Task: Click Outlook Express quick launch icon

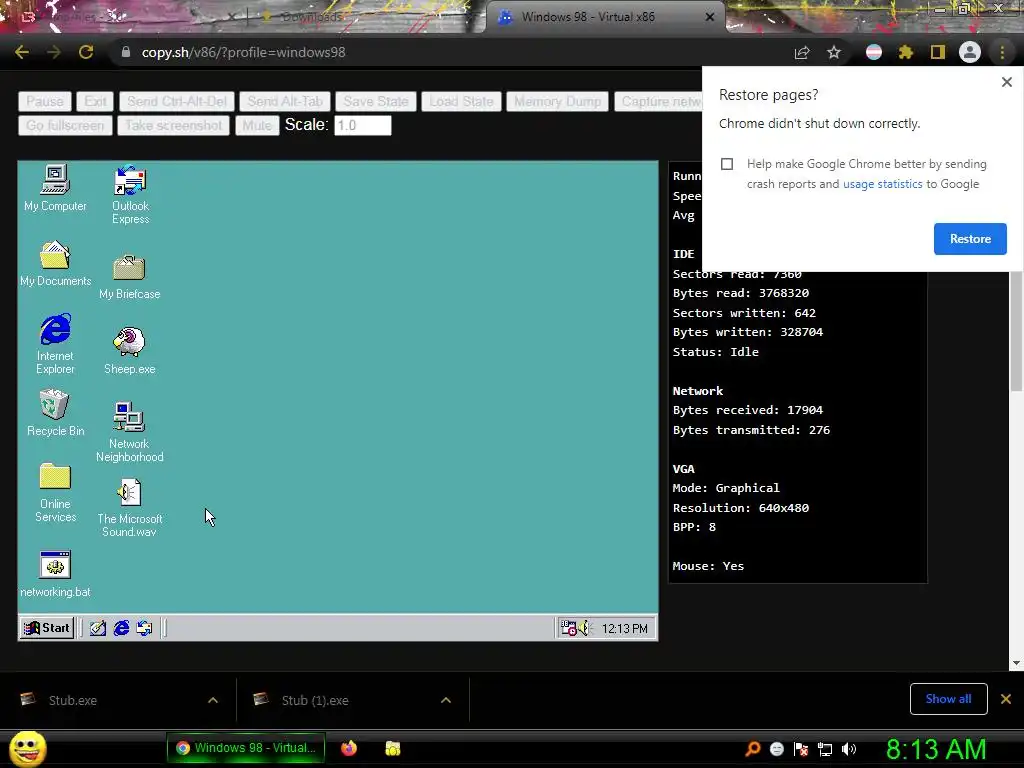Action: tap(144, 628)
